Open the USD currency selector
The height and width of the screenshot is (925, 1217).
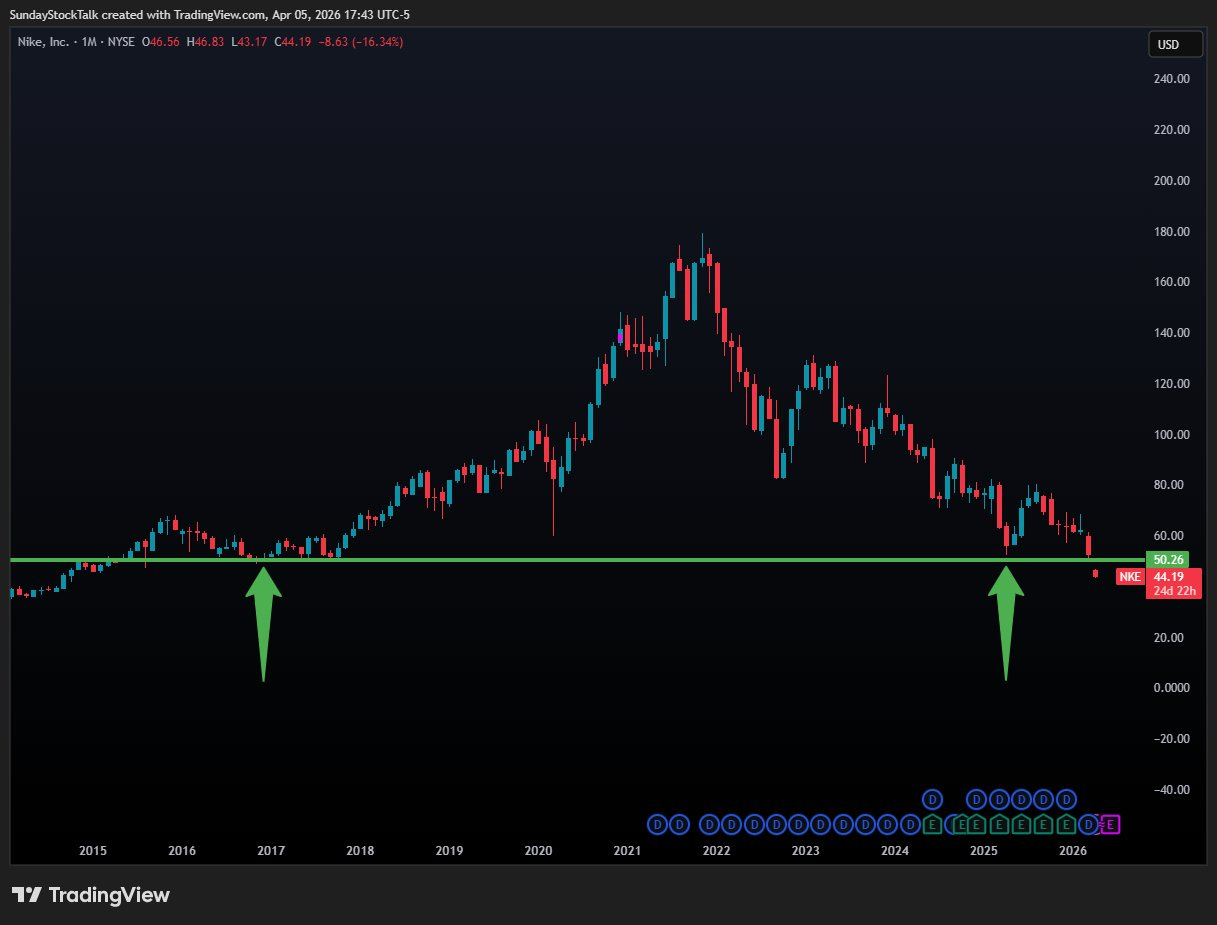[1175, 45]
